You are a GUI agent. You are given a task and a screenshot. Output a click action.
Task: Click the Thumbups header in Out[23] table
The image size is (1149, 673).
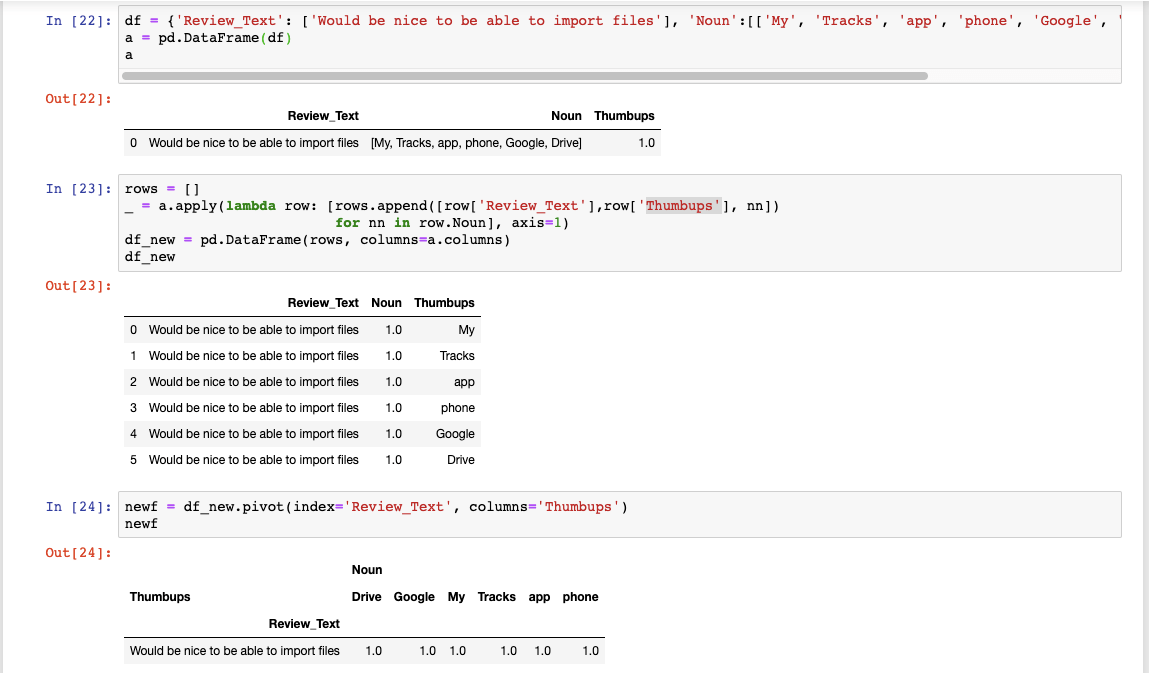point(444,303)
